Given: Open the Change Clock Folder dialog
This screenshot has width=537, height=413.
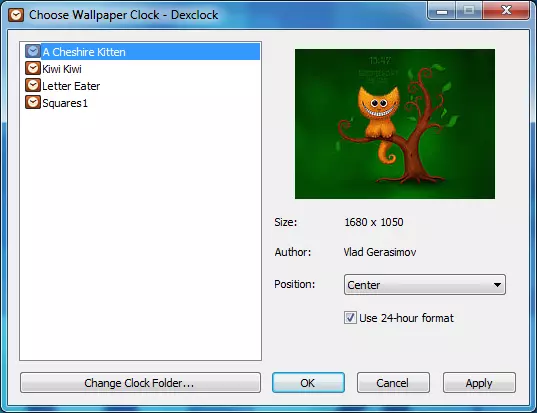Looking at the screenshot, I should click(140, 383).
